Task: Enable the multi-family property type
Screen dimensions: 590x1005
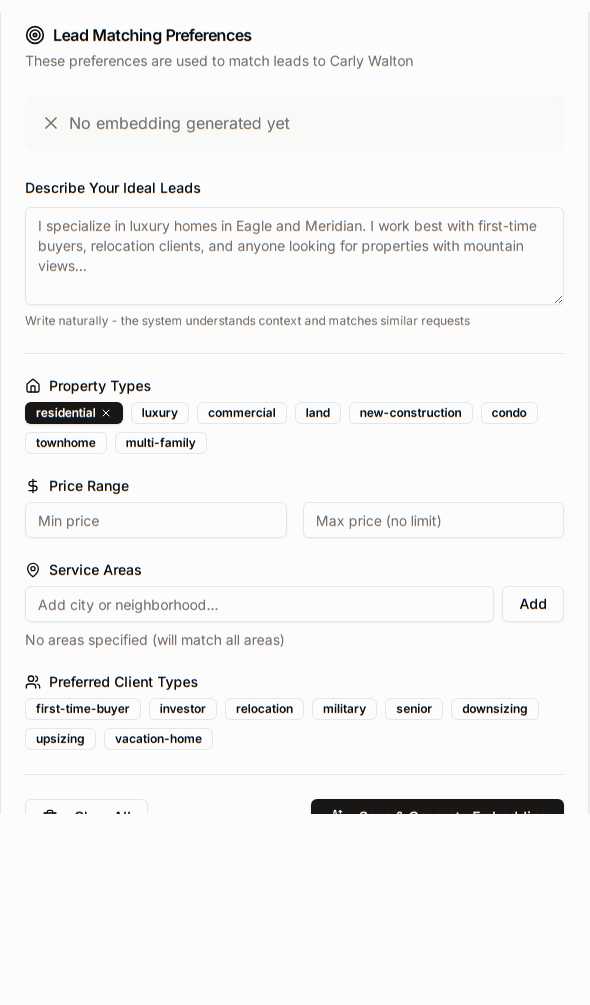Action: (161, 443)
